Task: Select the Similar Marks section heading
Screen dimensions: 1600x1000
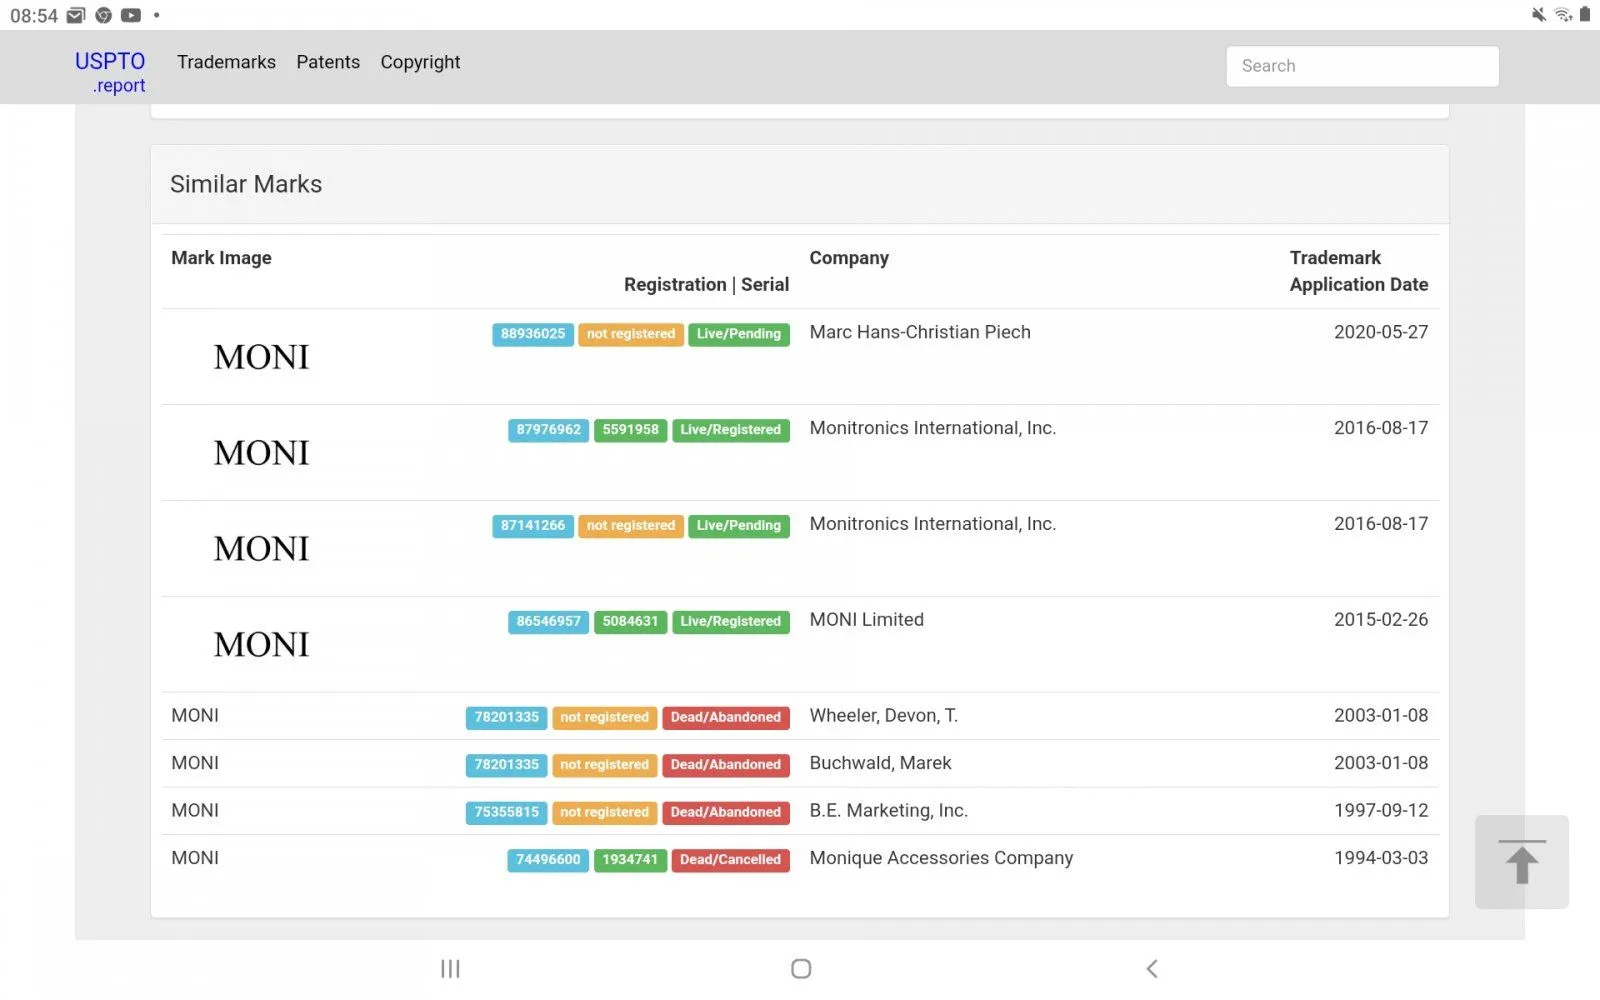Action: [246, 184]
